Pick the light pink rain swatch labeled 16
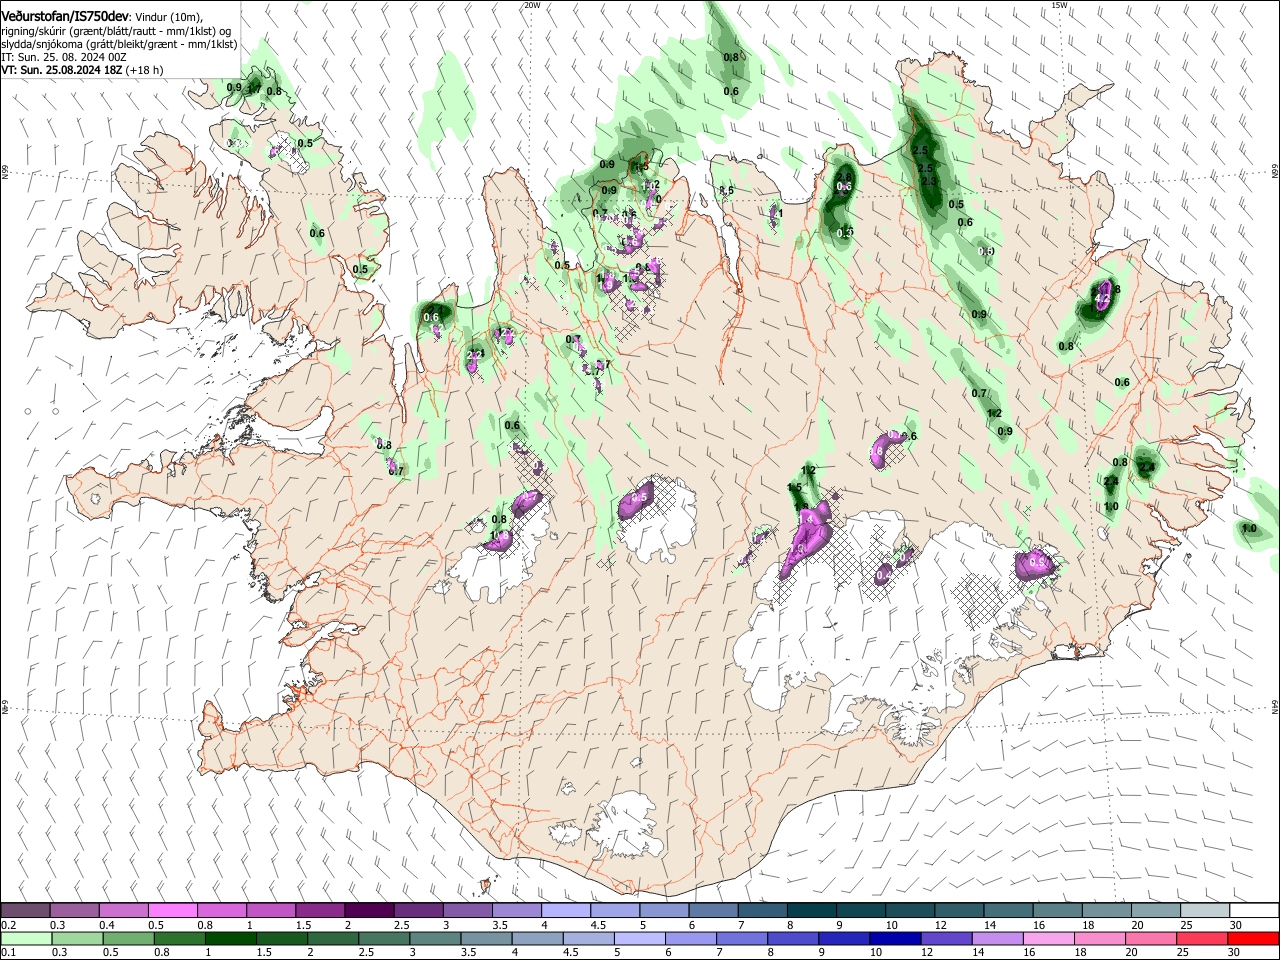1280x960 pixels. 1050,938
